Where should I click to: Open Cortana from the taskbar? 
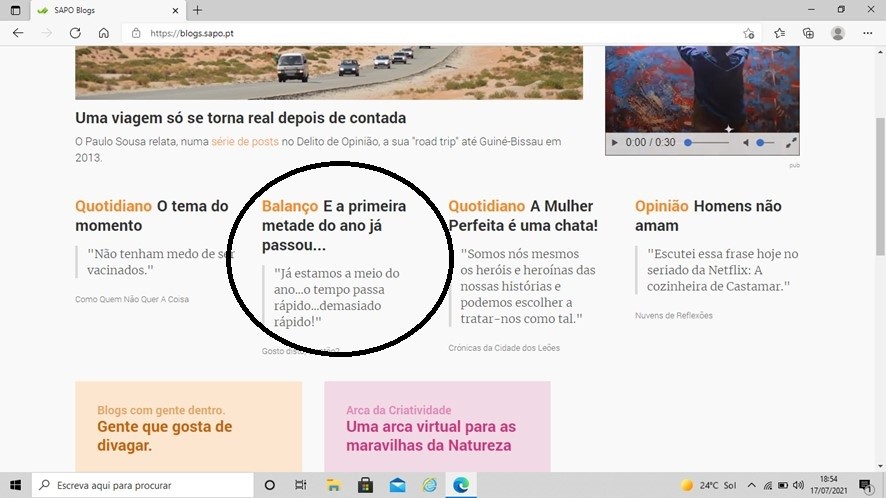coord(270,485)
